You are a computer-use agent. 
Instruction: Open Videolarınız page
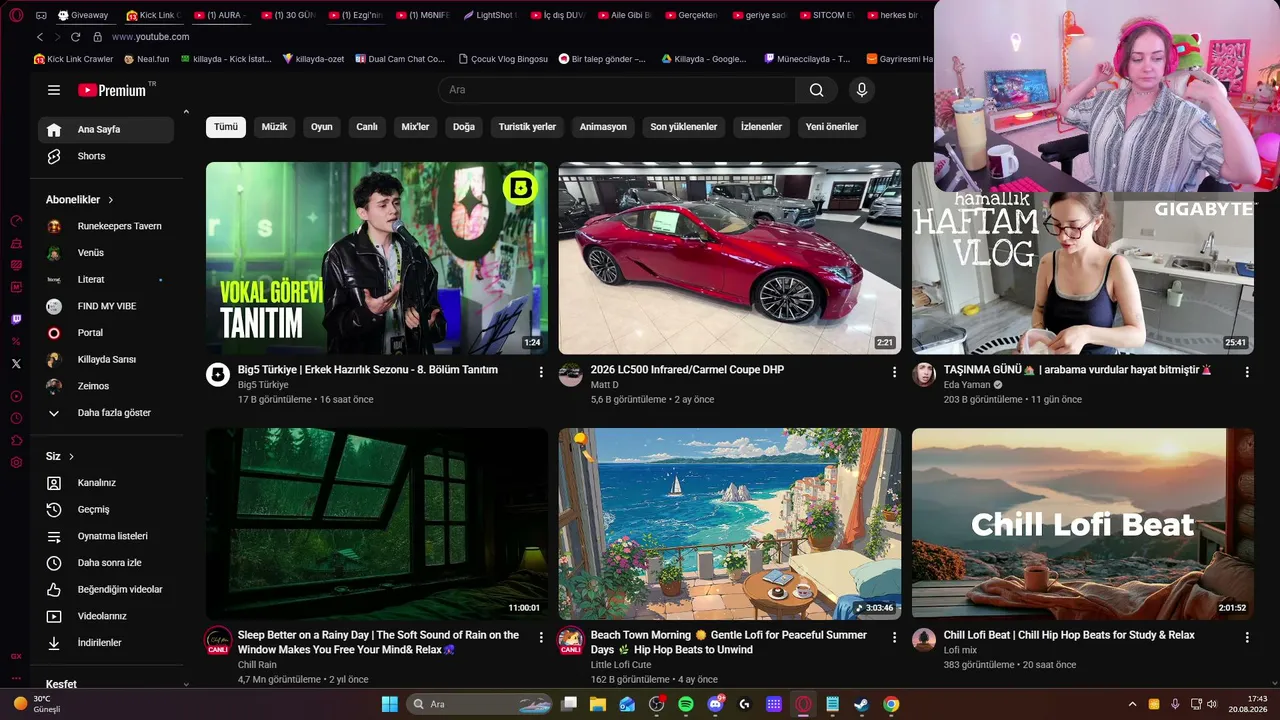tap(106, 616)
